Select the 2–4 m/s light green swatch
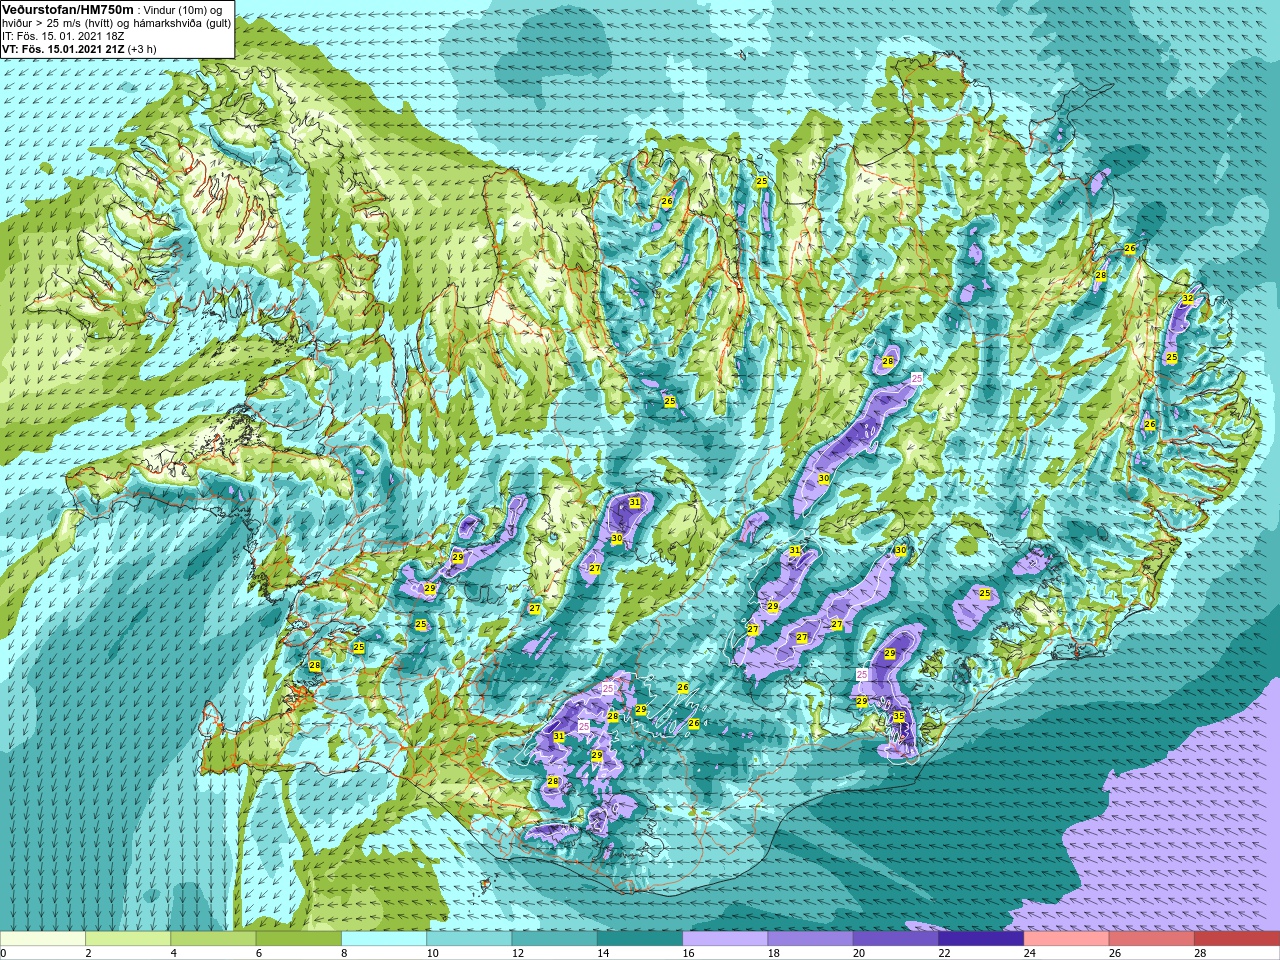Viewport: 1280px width, 960px height. click(x=128, y=939)
